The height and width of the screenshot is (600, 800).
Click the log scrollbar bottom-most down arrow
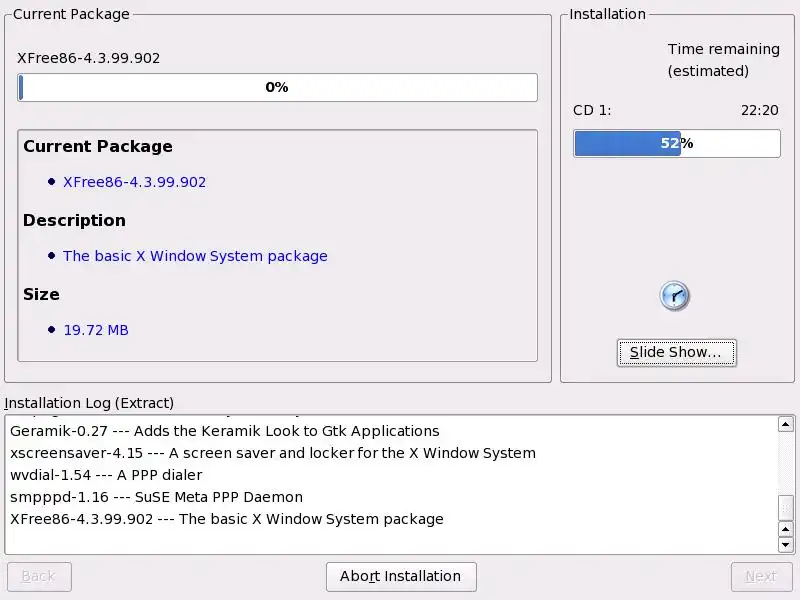tap(785, 544)
